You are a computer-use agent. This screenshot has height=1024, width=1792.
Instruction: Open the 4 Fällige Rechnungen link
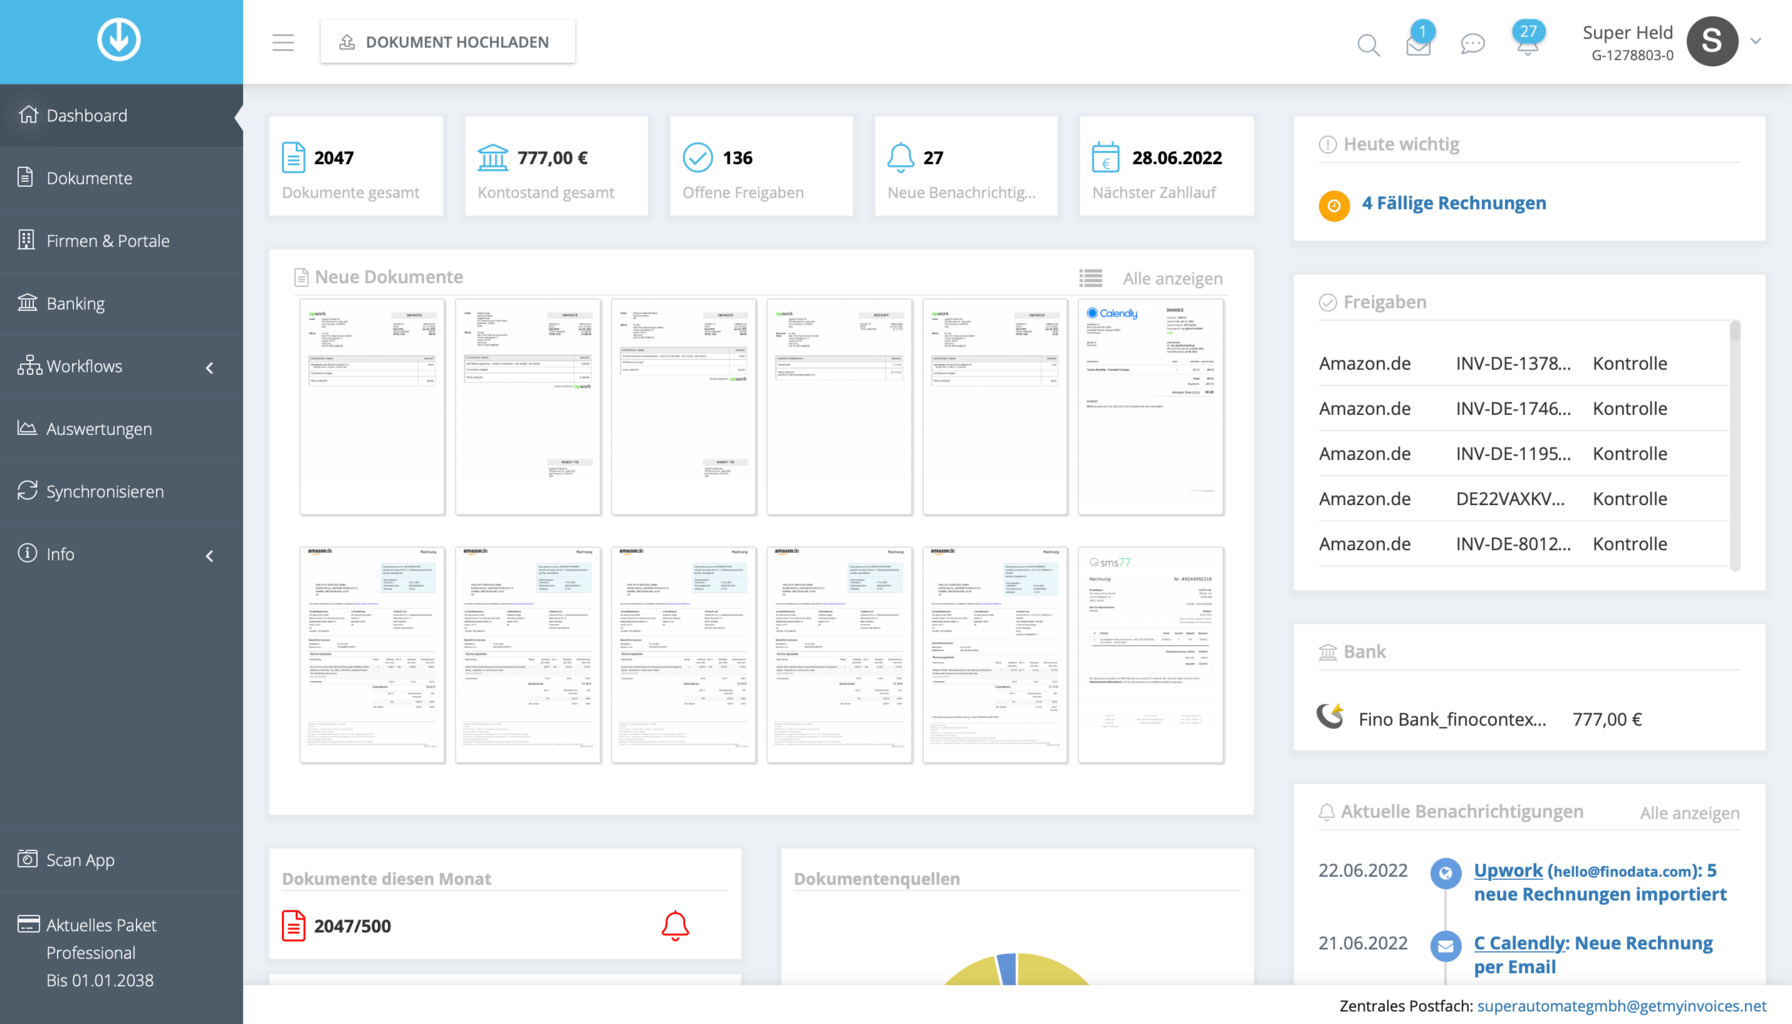tap(1454, 203)
